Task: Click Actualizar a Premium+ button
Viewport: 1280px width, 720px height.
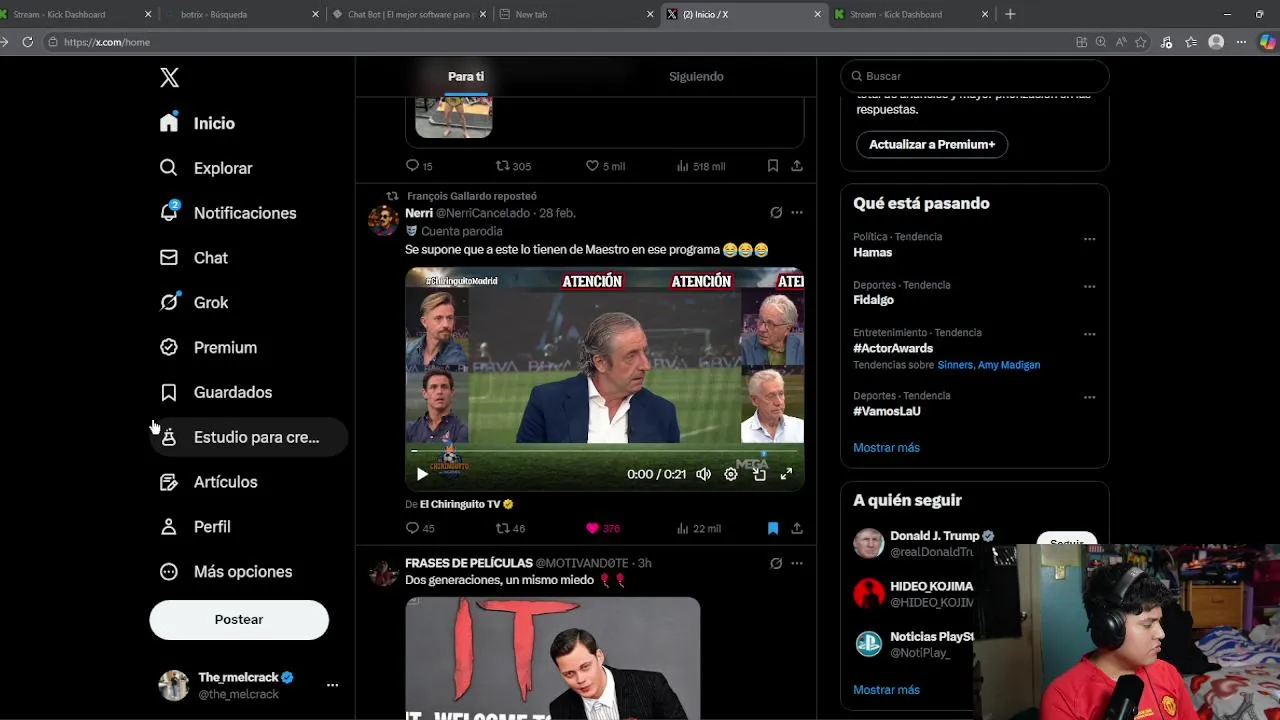Action: coord(932,144)
